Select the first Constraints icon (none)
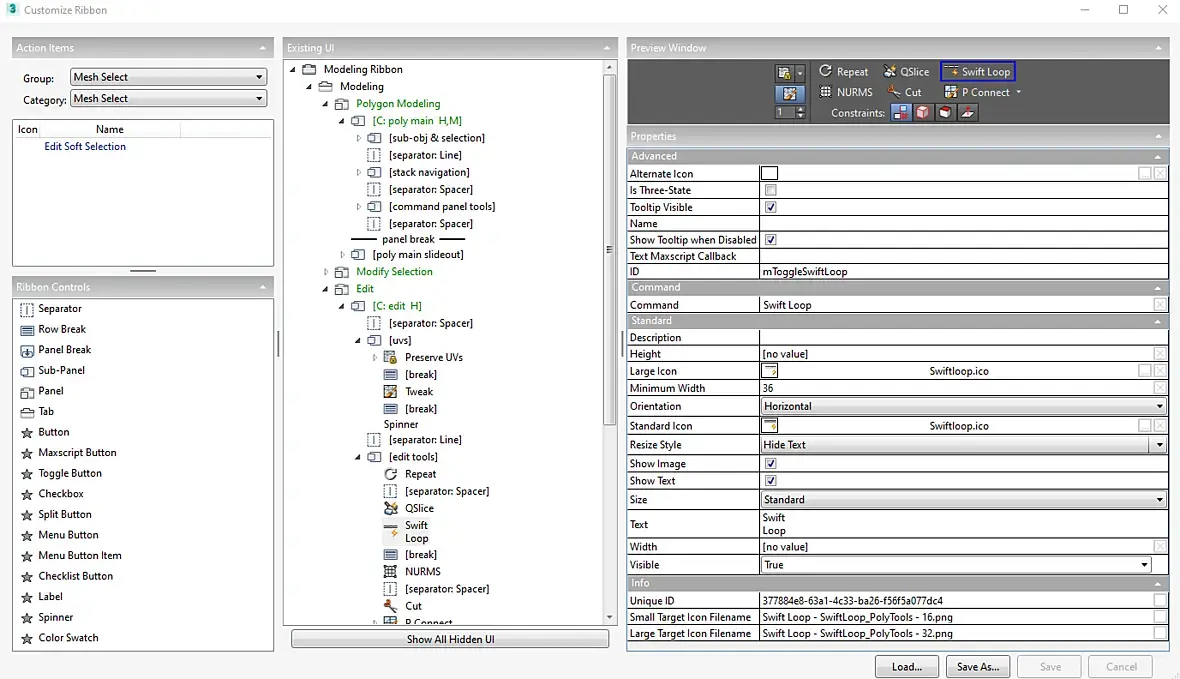The height and width of the screenshot is (679, 1180). pyautogui.click(x=900, y=112)
